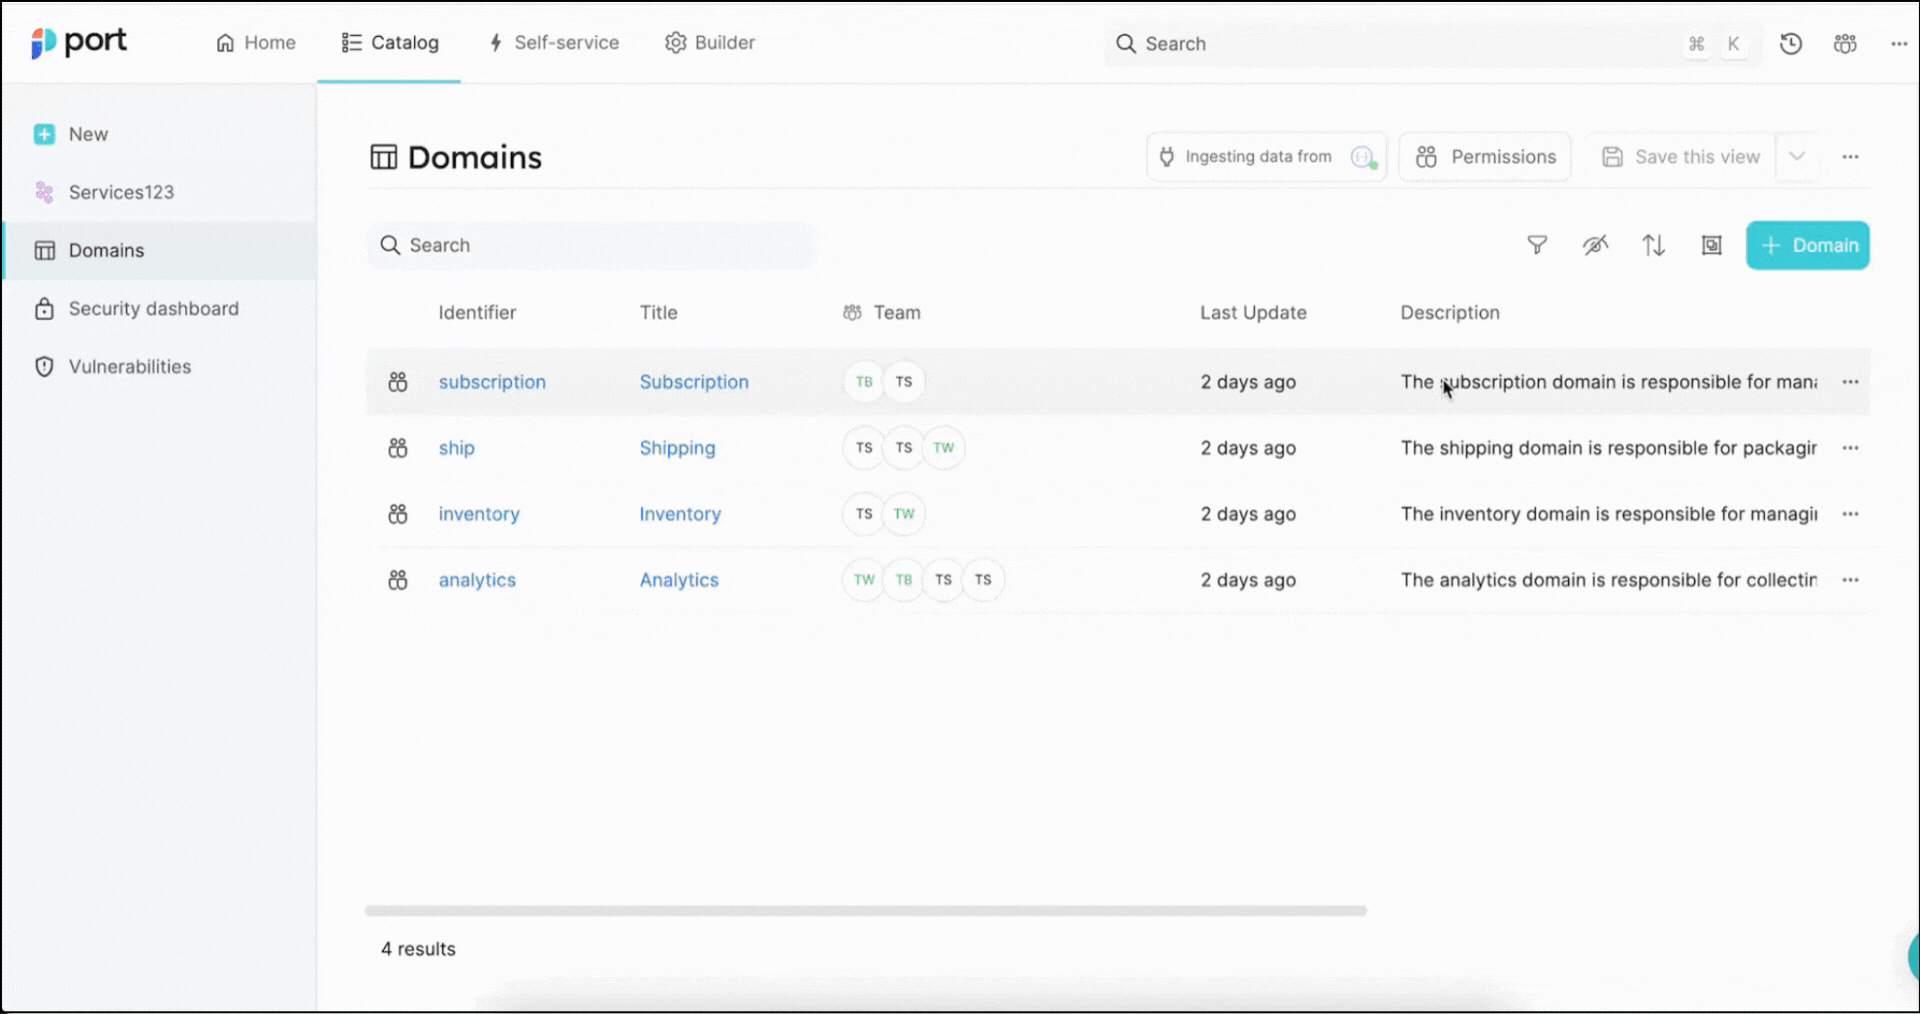Click the Port logo
This screenshot has height=1014, width=1920.
coord(79,42)
